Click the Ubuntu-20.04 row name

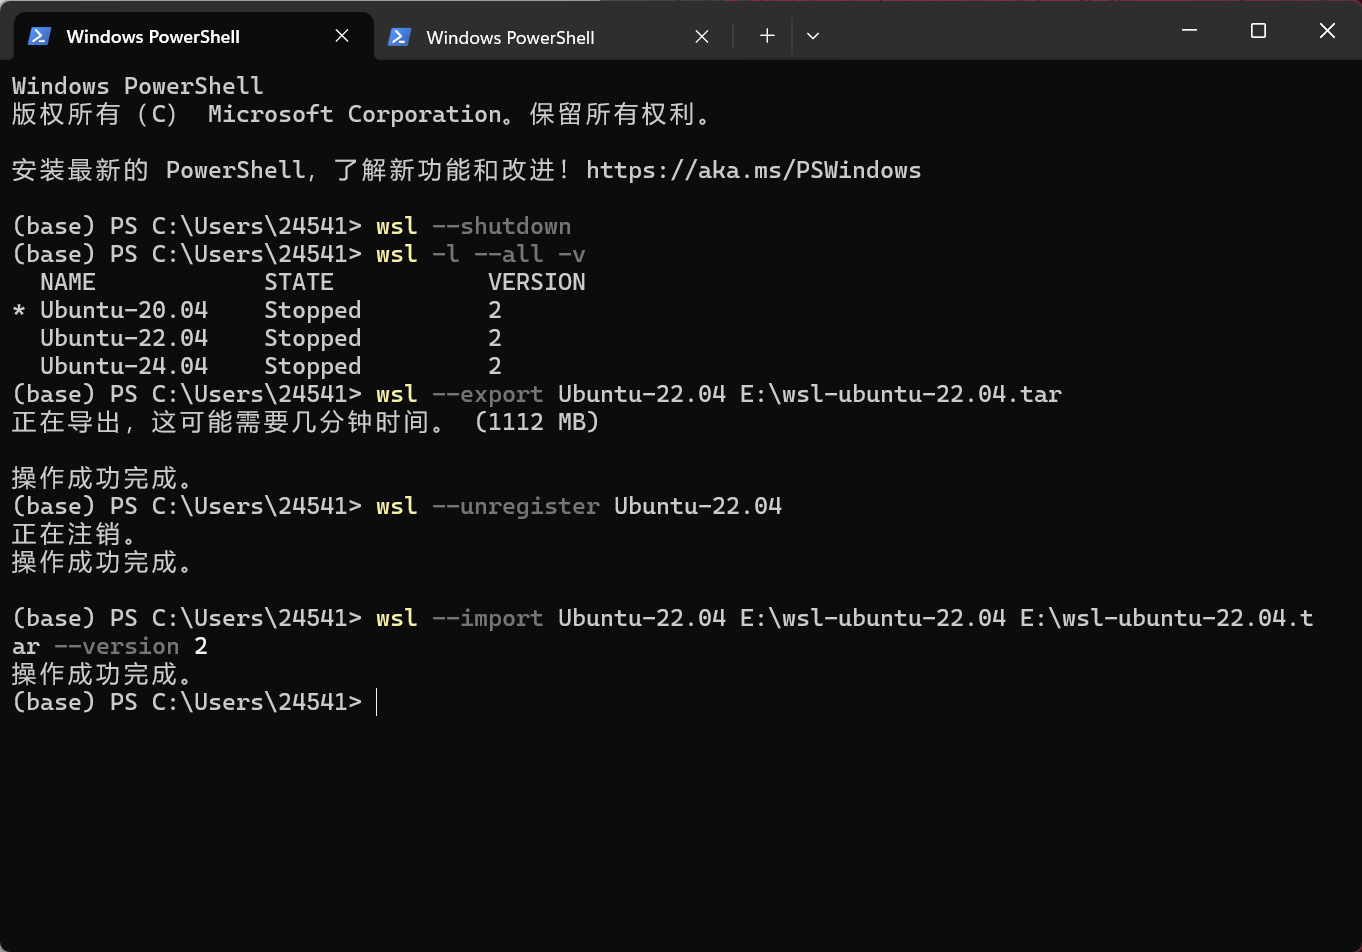tap(124, 310)
